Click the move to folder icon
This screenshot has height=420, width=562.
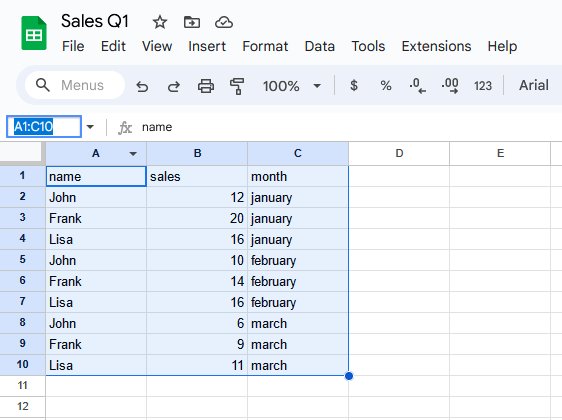coord(192,22)
